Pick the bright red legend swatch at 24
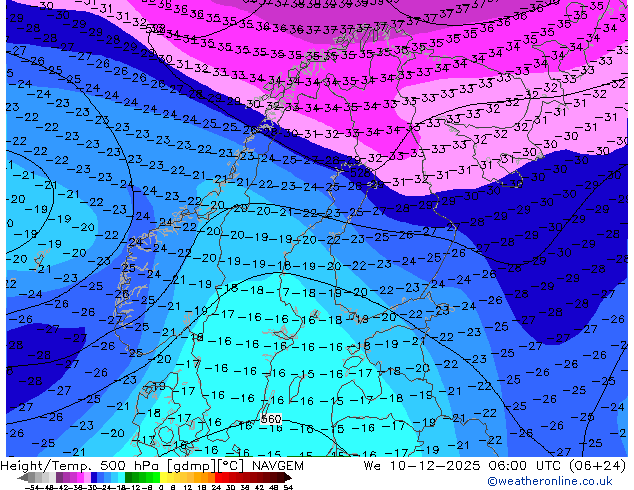The width and height of the screenshot is (634, 490). point(218,477)
